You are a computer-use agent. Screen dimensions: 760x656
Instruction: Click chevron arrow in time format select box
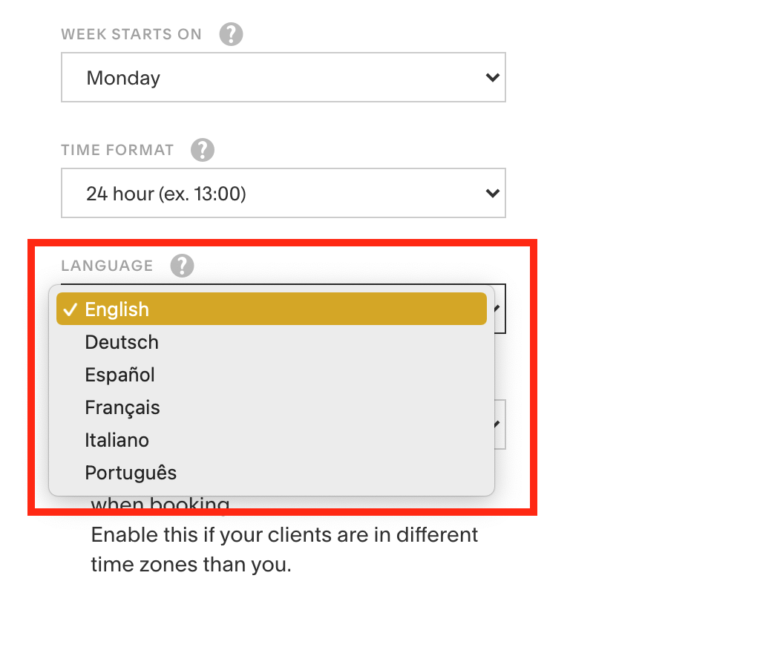pos(492,193)
